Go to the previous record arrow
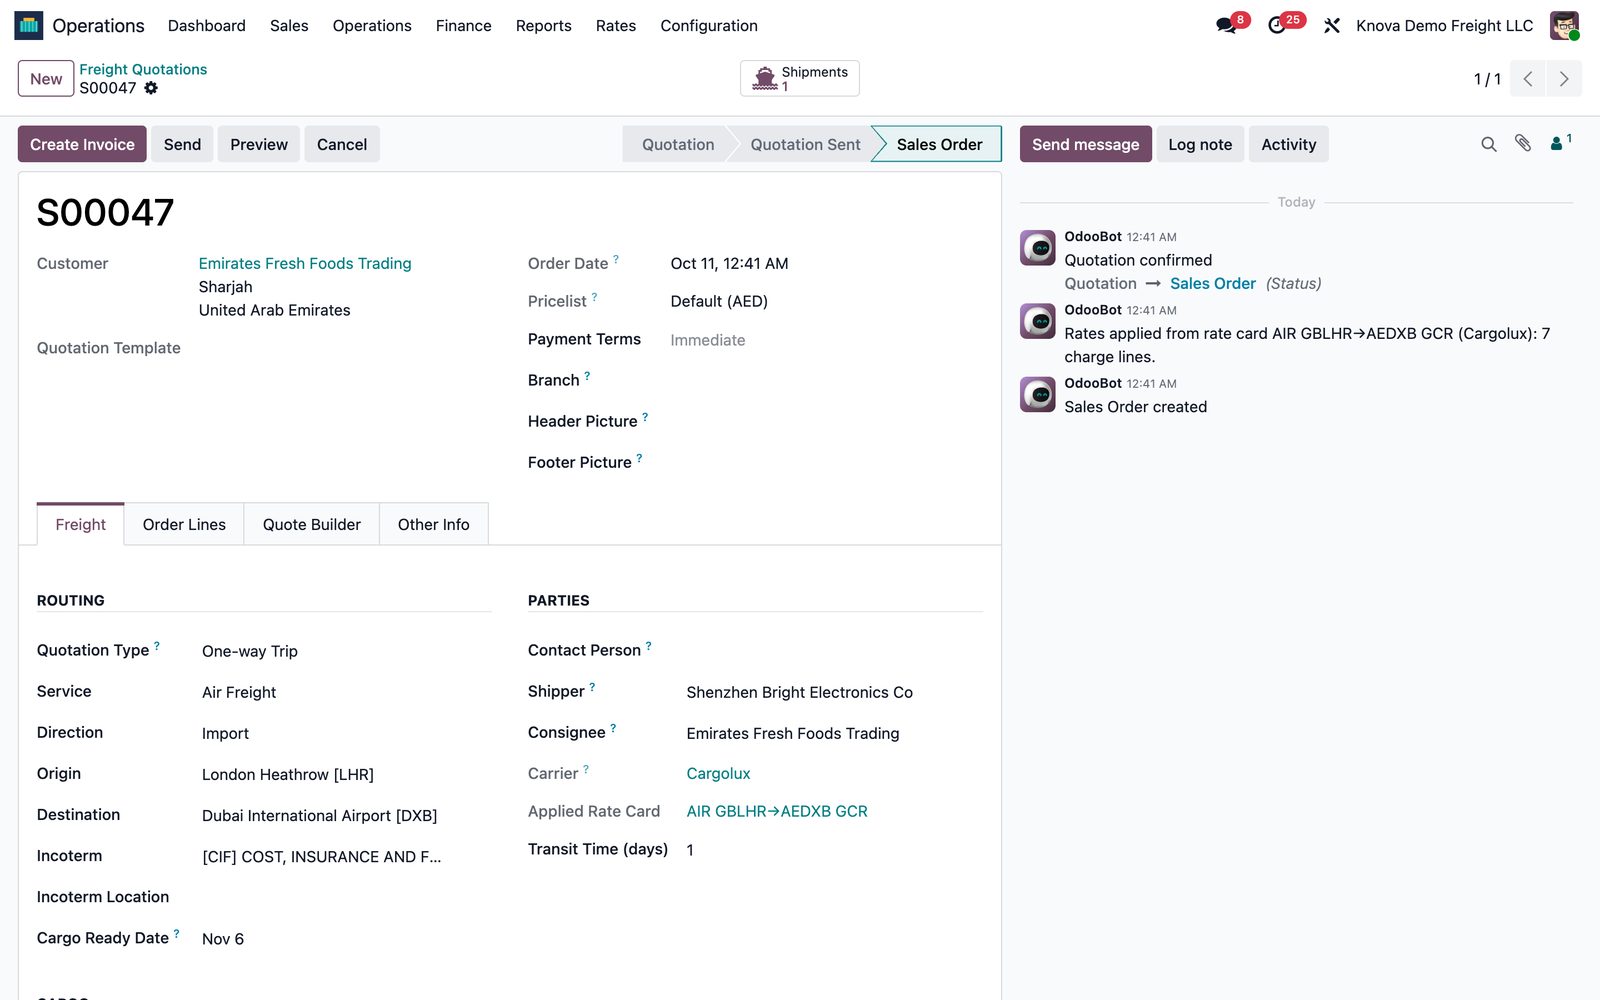The height and width of the screenshot is (1000, 1600). coord(1528,79)
